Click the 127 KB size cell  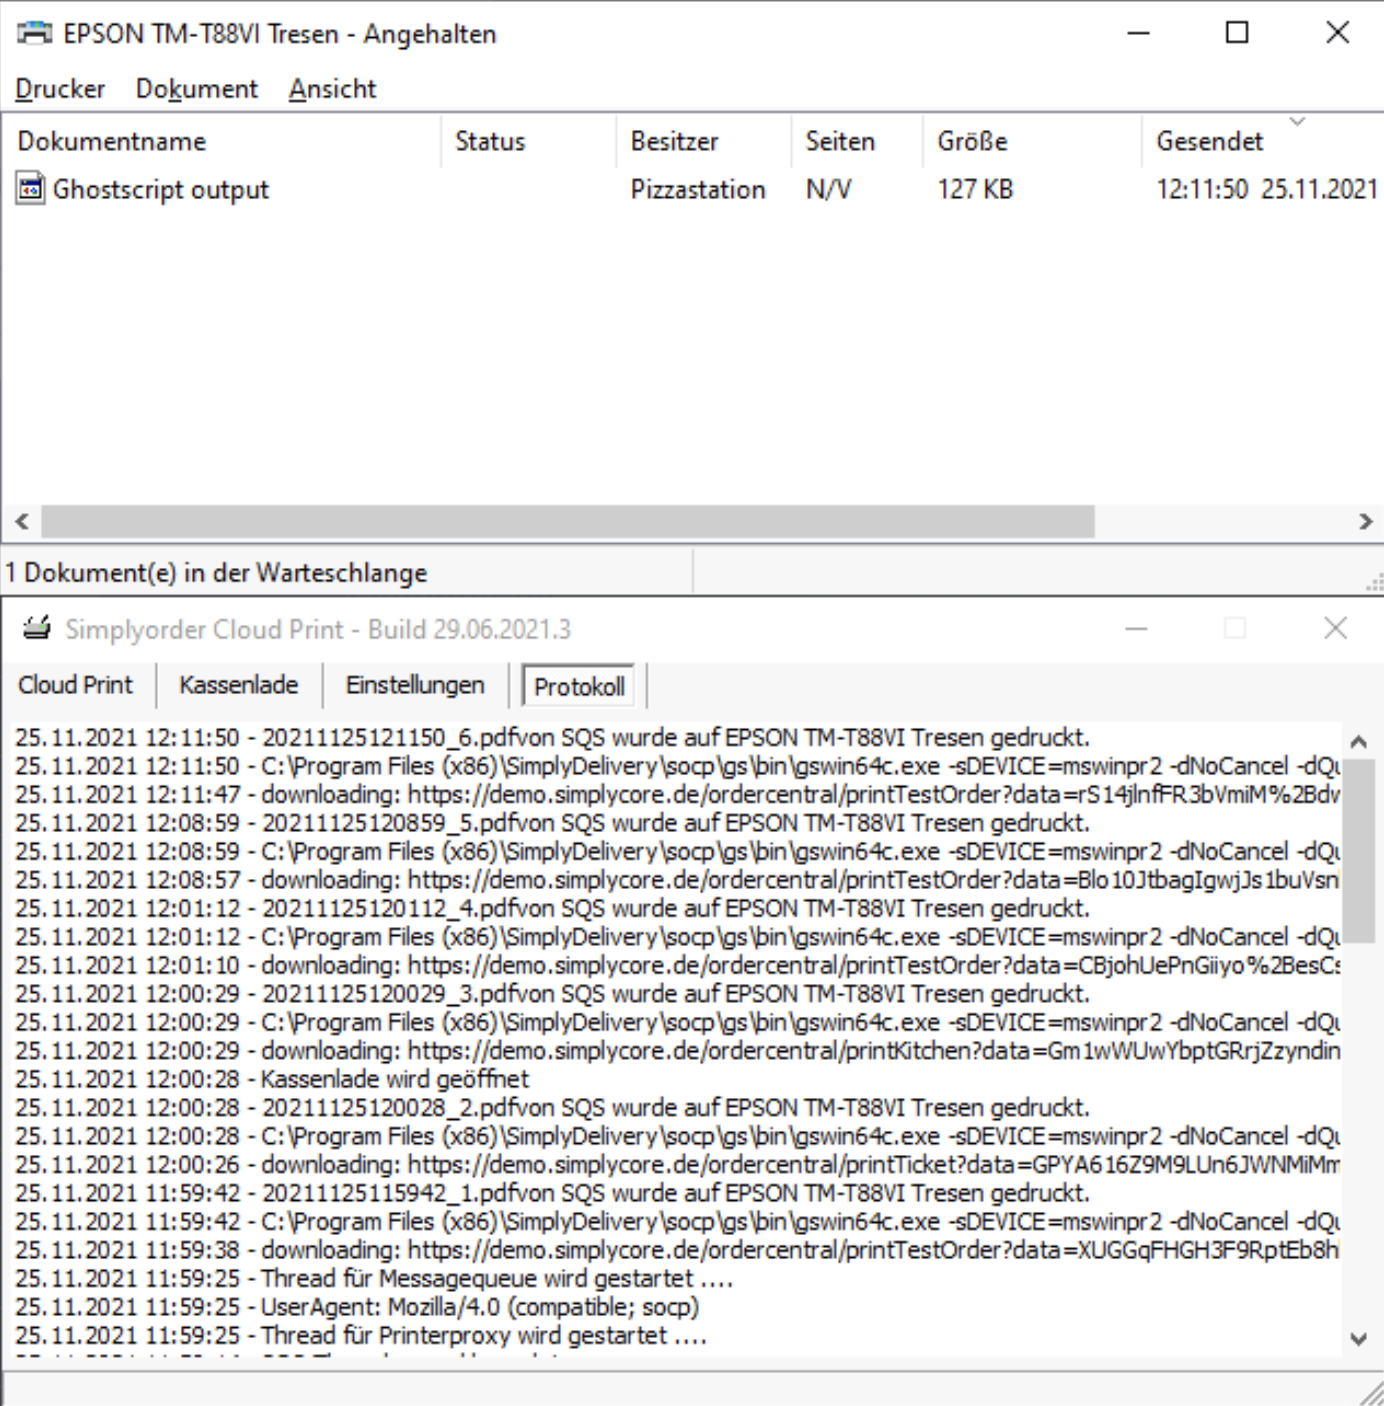point(975,189)
